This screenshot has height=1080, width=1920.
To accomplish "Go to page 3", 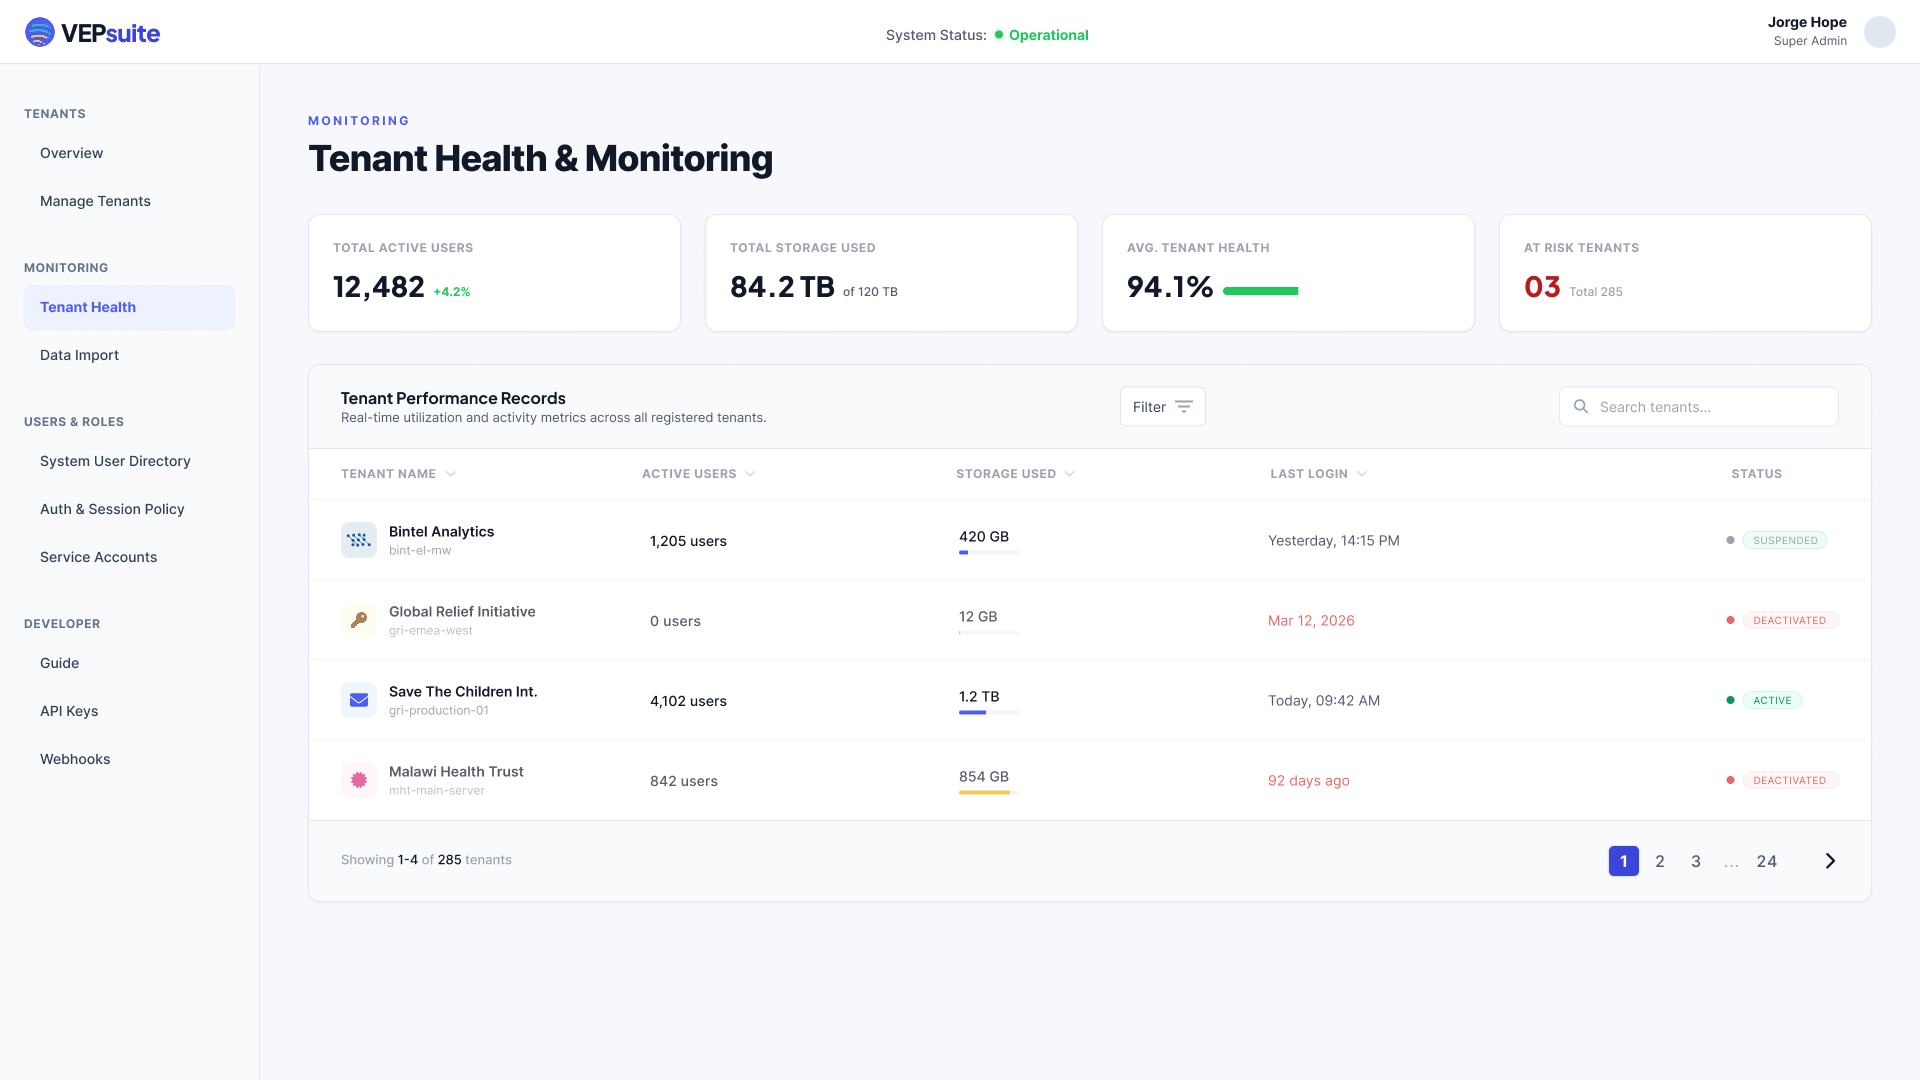I will coord(1696,861).
